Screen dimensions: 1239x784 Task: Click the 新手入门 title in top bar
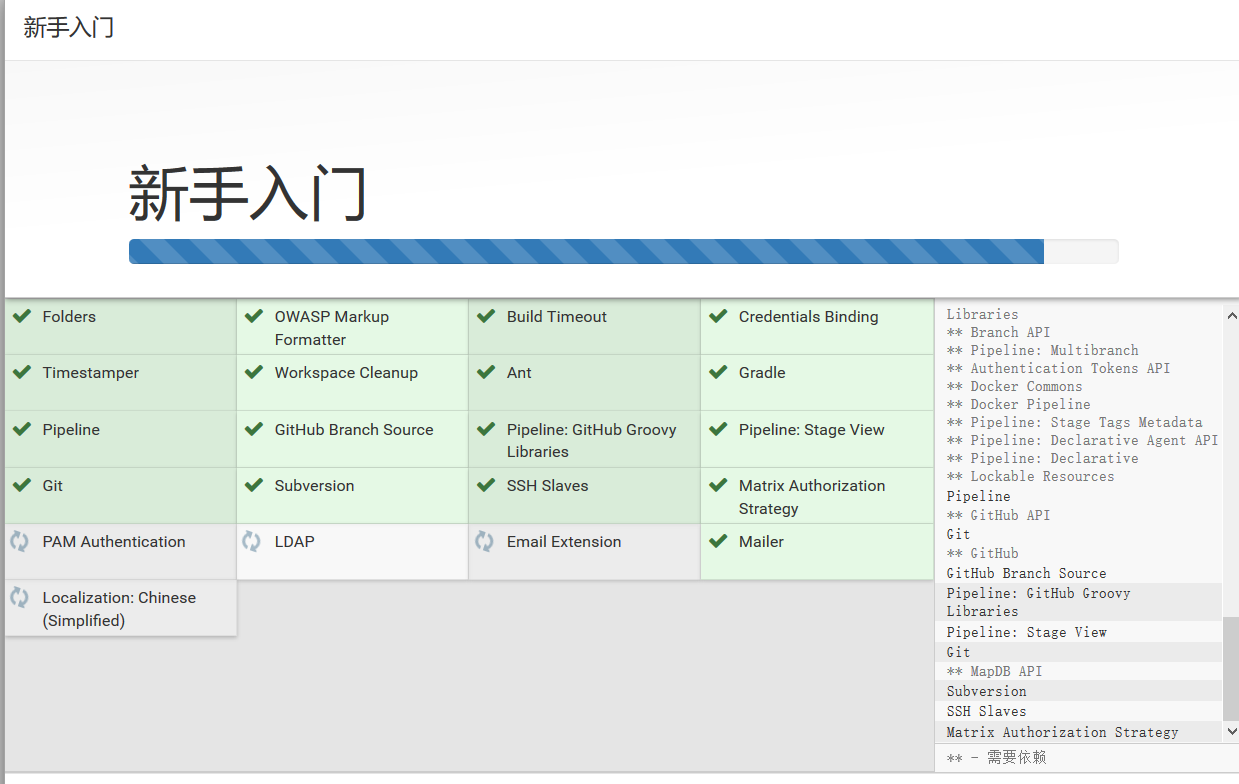click(x=69, y=28)
